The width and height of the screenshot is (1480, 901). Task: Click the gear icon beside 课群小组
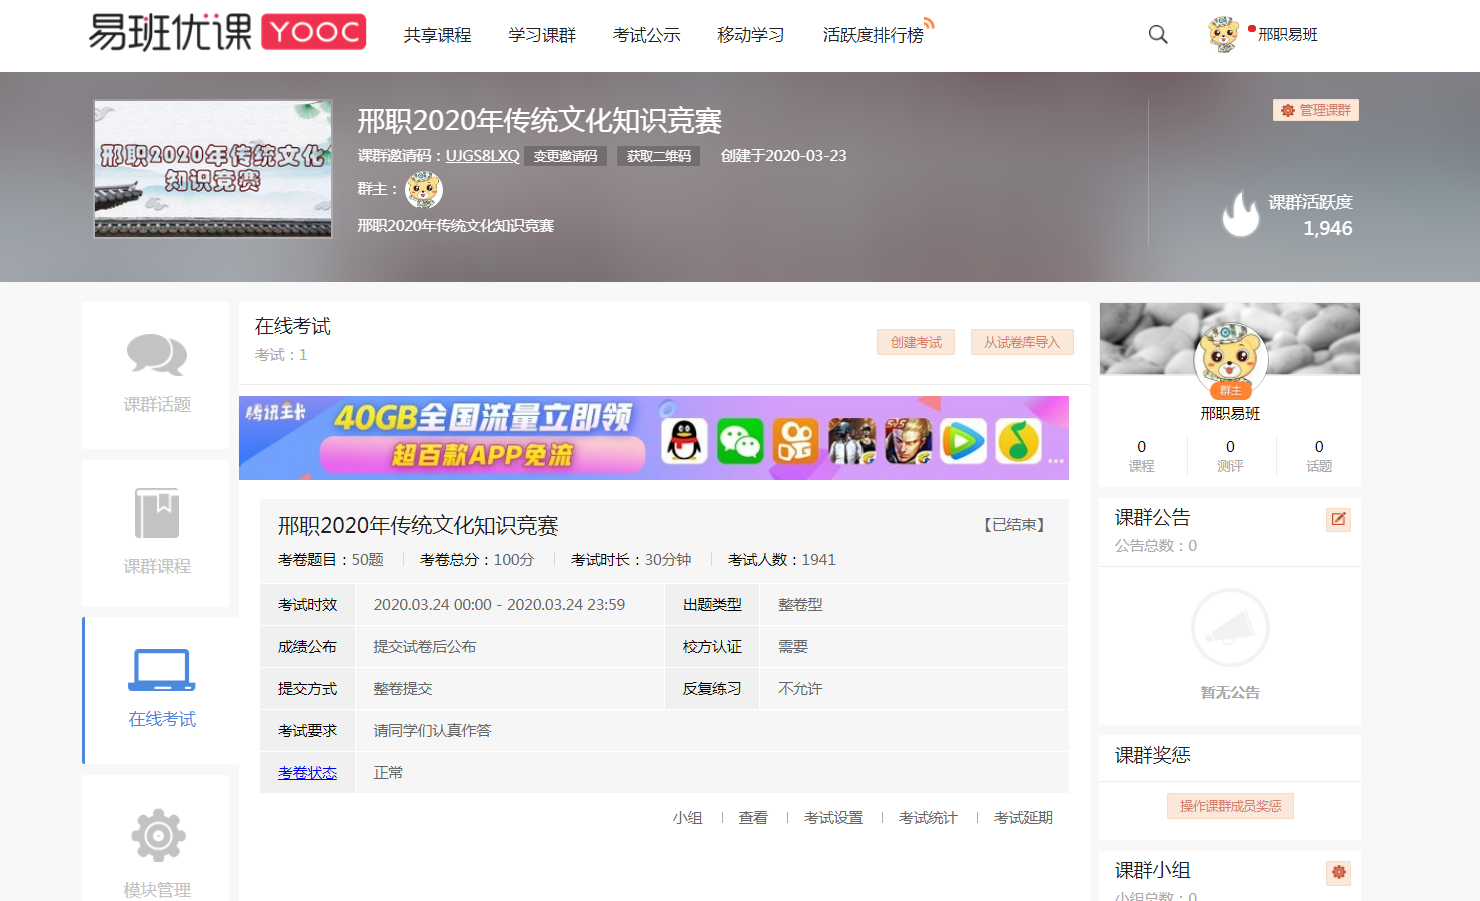(1338, 872)
